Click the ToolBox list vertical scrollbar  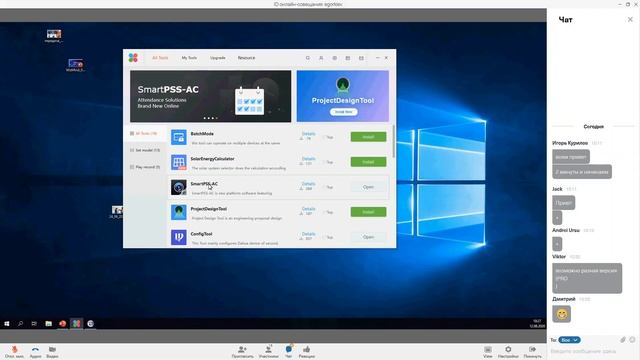tap(393, 141)
